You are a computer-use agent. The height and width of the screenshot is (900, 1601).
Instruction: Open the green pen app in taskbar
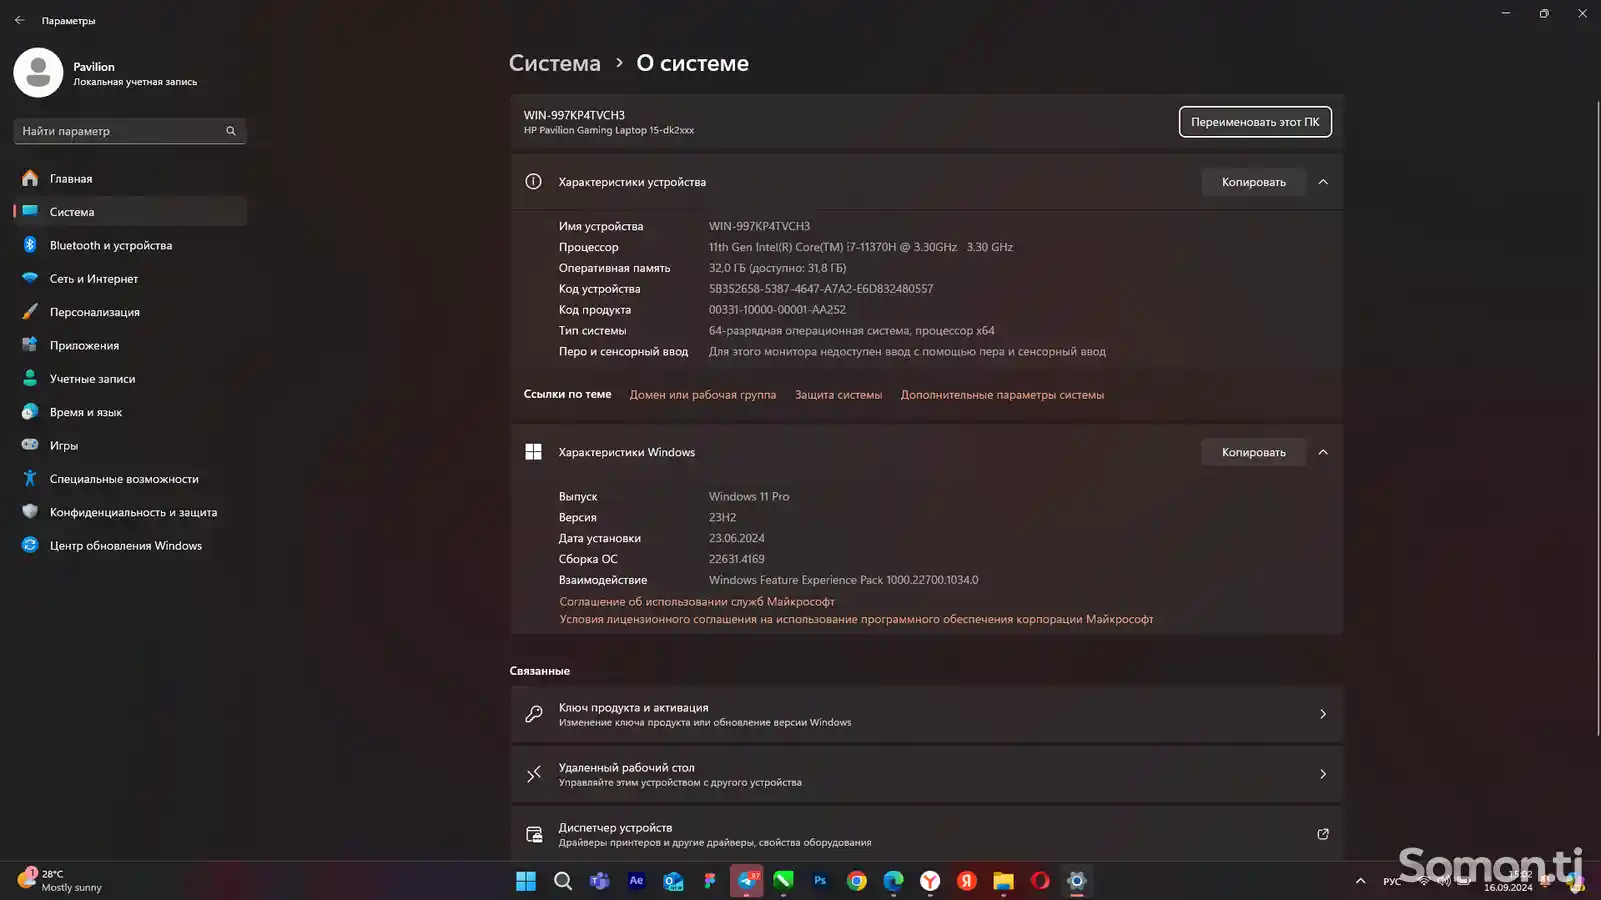(x=783, y=881)
